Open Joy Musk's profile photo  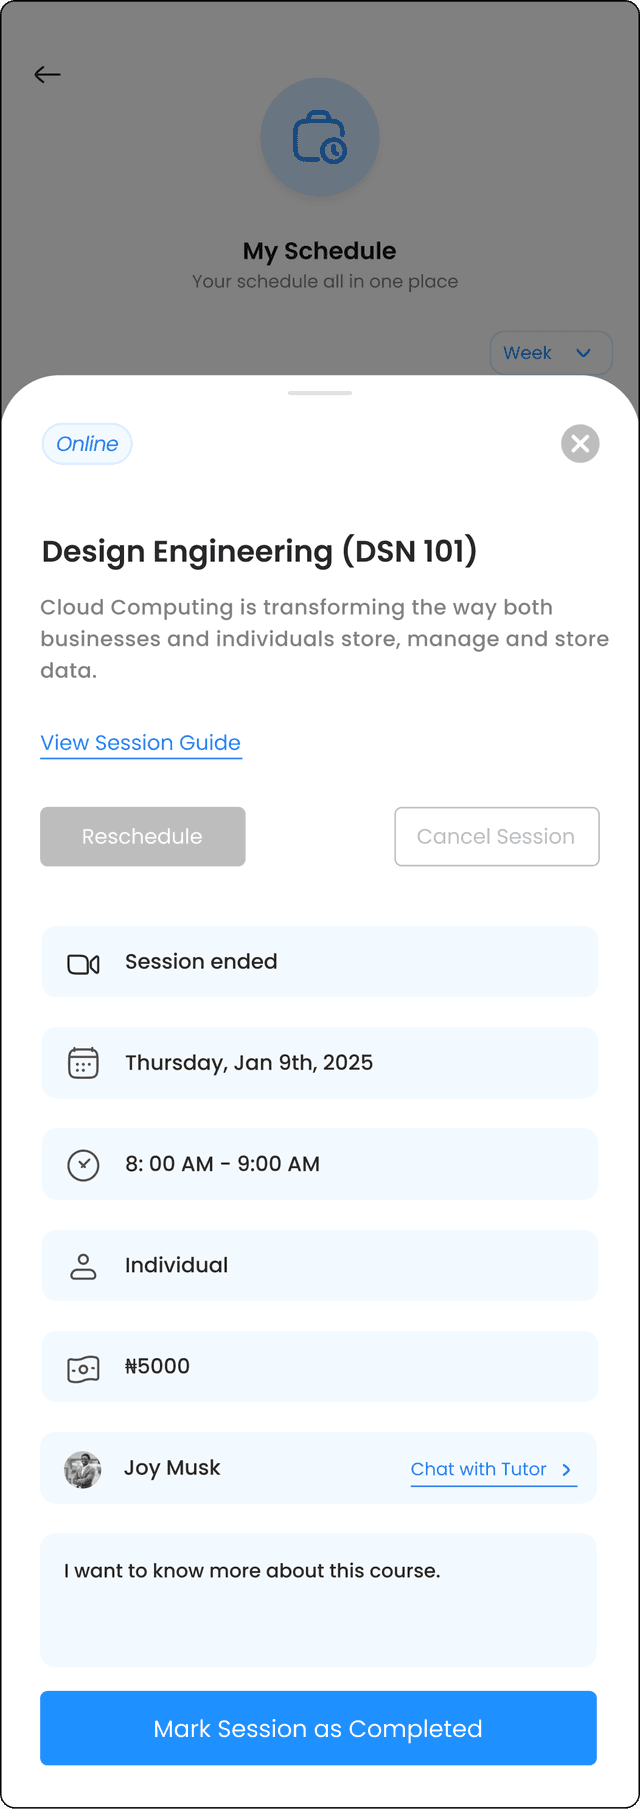(x=83, y=1470)
